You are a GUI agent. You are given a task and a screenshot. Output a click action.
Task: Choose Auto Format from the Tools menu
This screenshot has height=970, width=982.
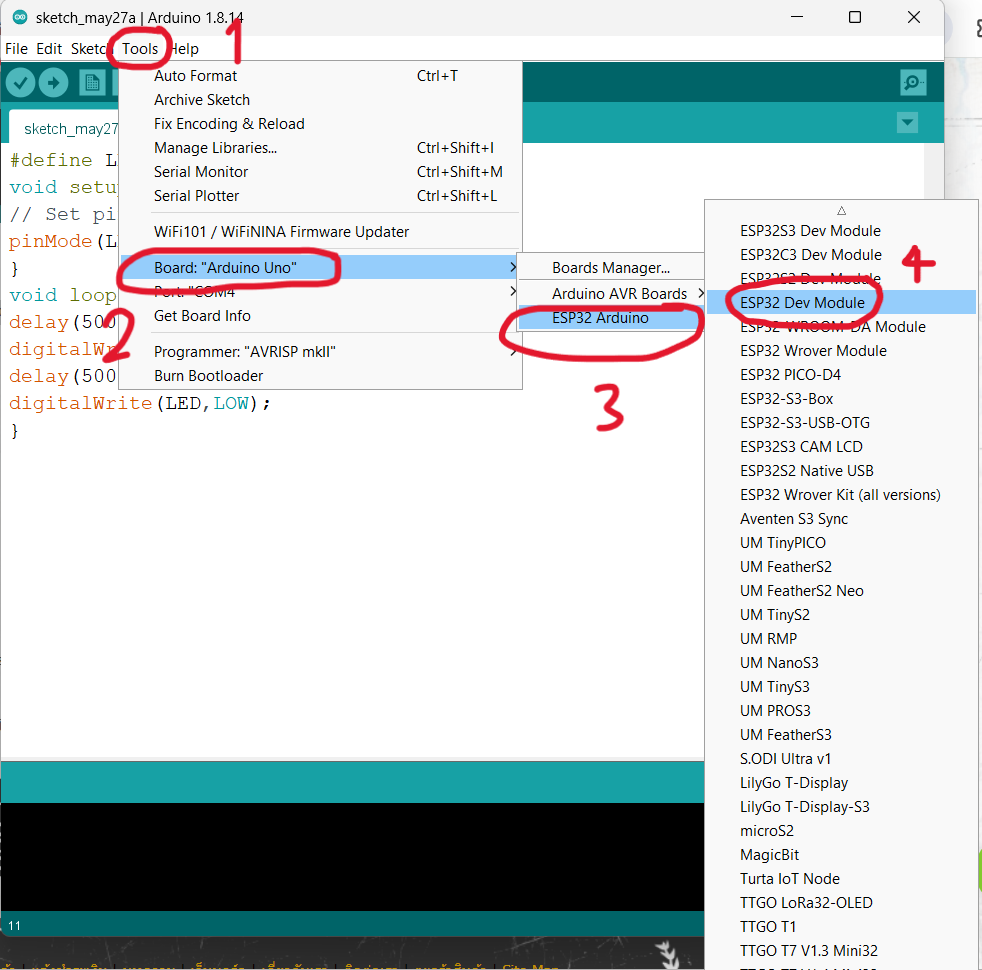click(x=321, y=76)
